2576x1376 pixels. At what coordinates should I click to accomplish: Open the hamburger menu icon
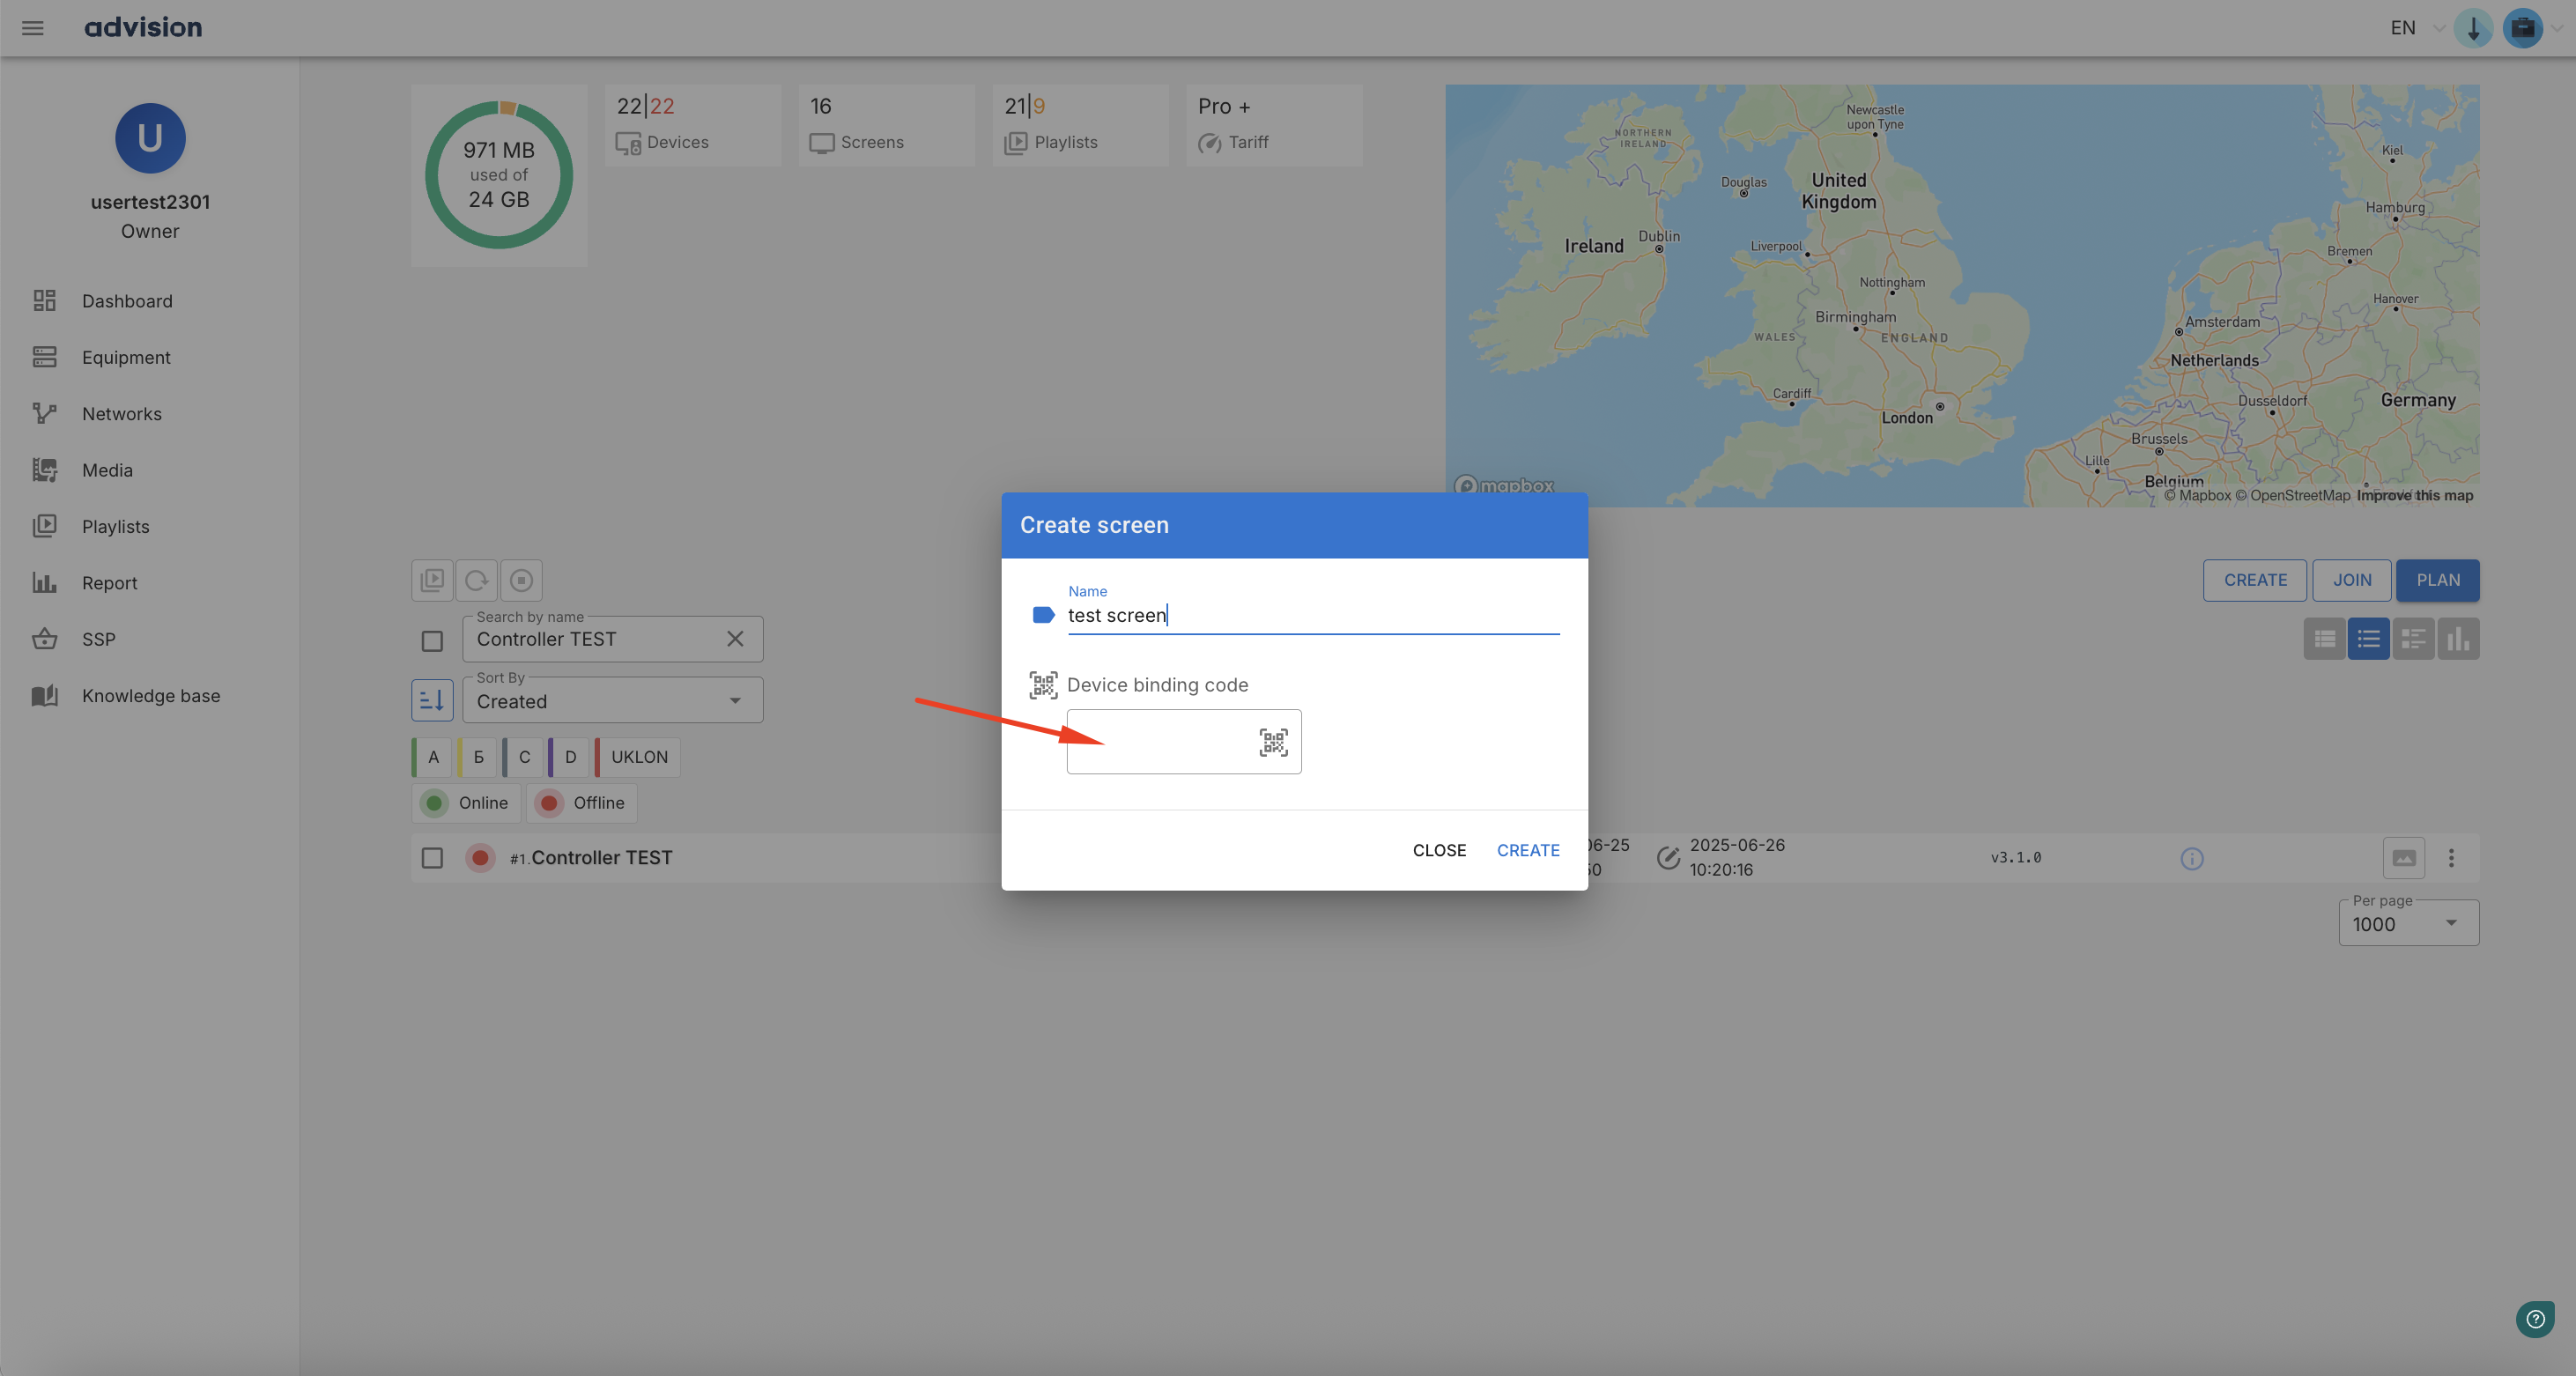click(33, 27)
